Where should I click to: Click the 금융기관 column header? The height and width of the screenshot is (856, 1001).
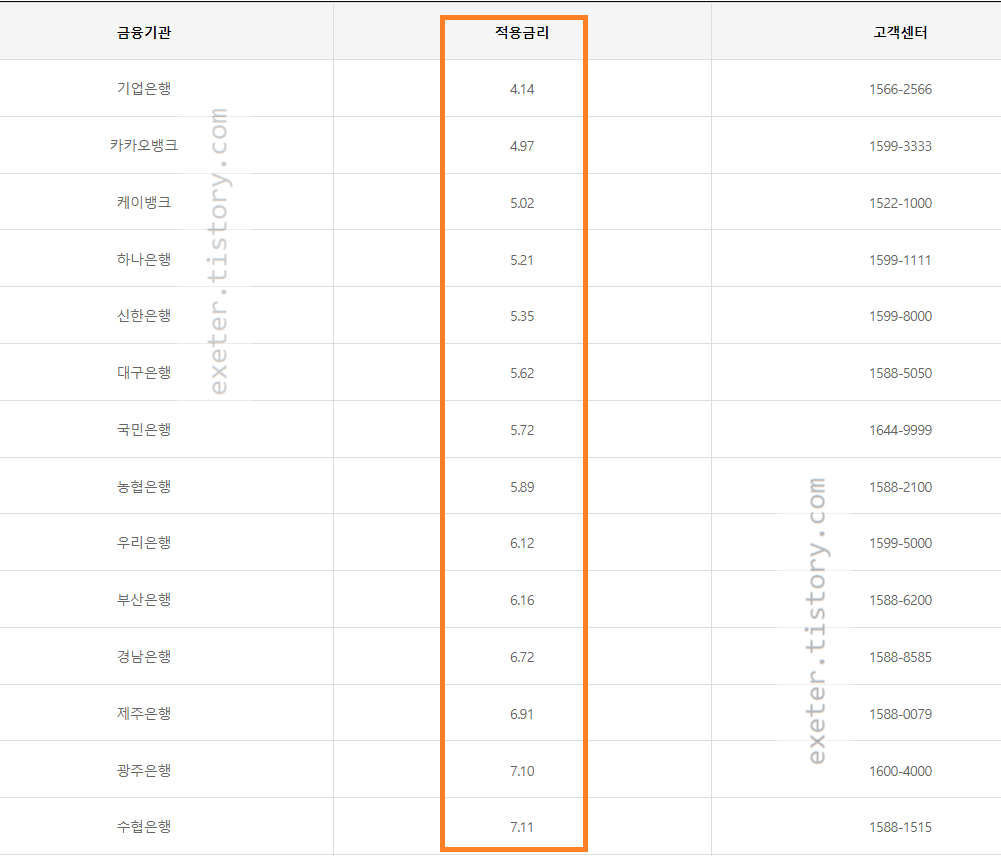click(x=144, y=33)
